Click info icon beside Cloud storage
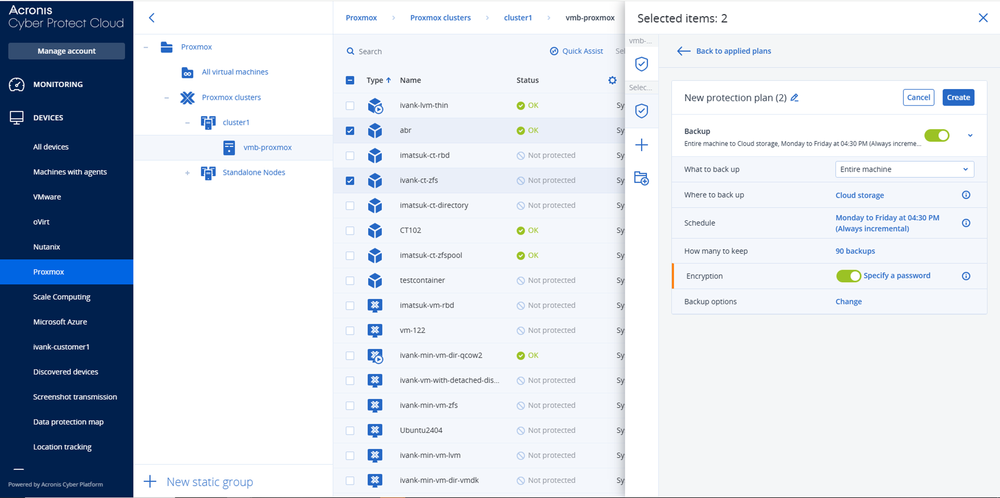The image size is (1000, 498). coord(966,195)
